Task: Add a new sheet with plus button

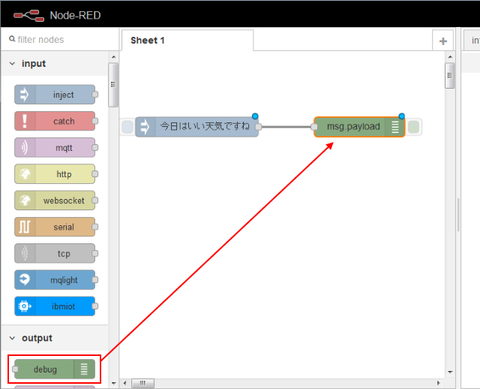Action: (x=443, y=41)
